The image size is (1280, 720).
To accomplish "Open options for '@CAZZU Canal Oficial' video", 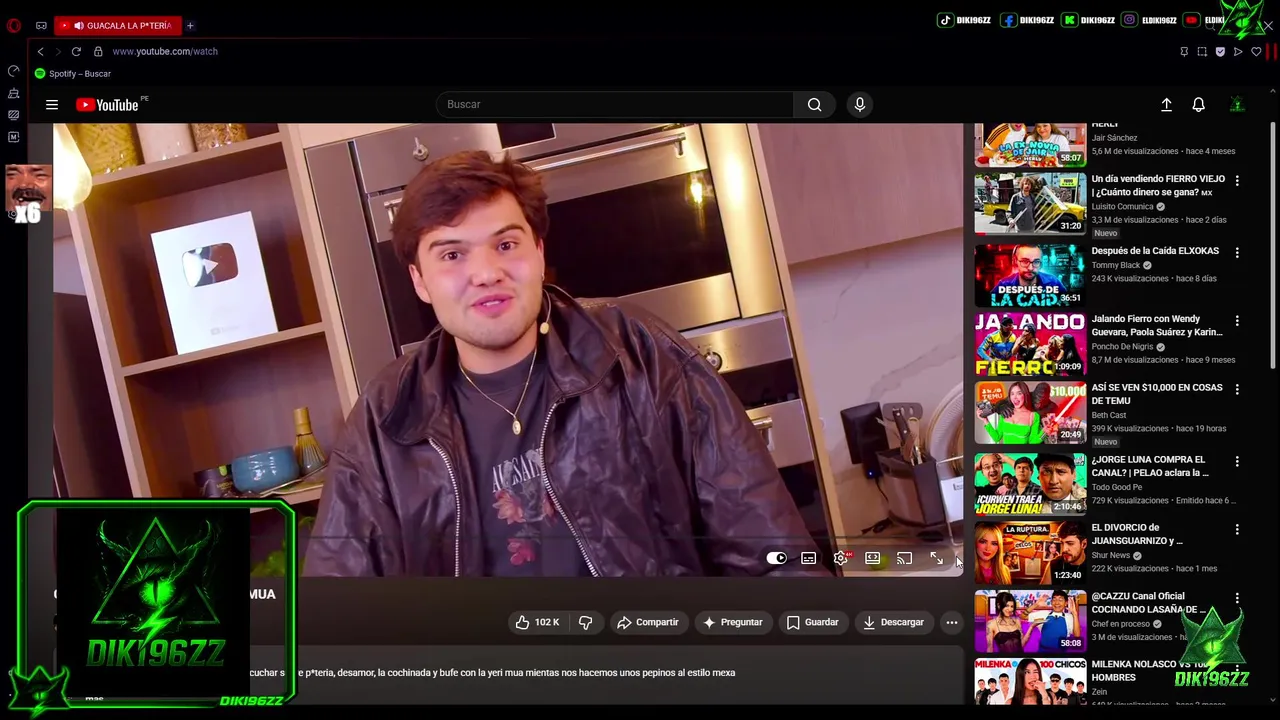I will [1237, 598].
